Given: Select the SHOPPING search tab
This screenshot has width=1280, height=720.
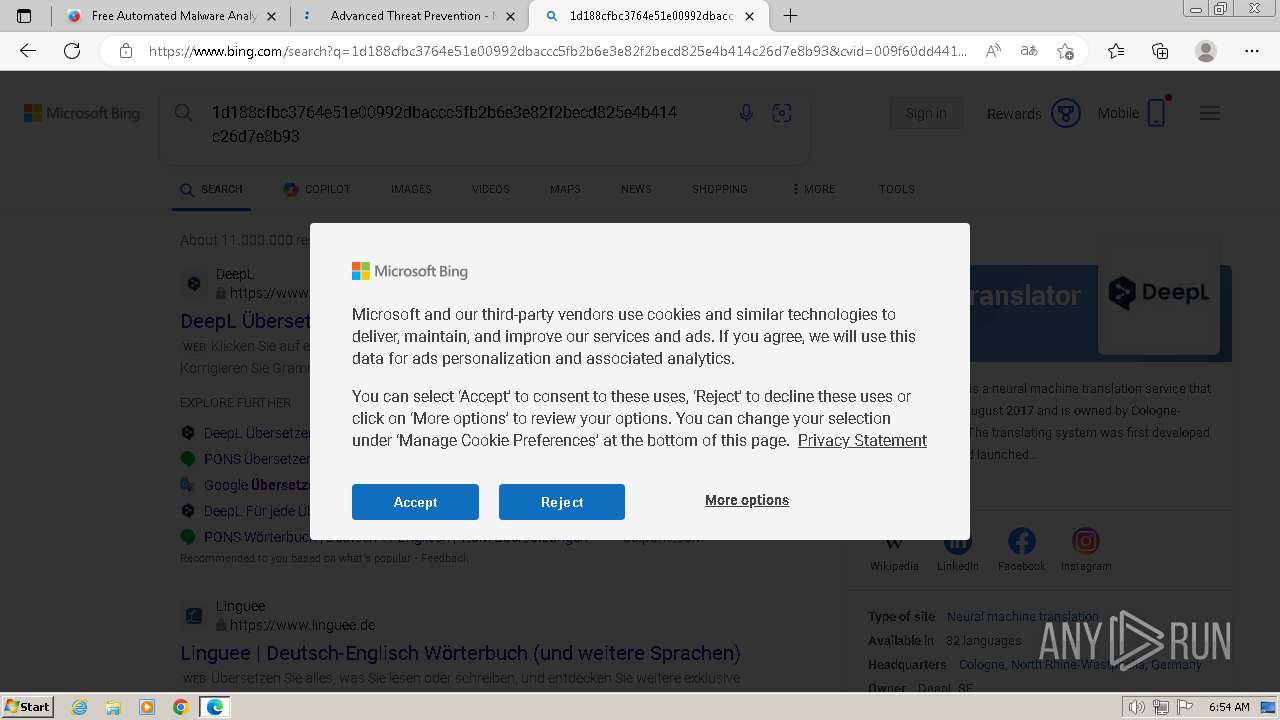Looking at the screenshot, I should pos(720,189).
